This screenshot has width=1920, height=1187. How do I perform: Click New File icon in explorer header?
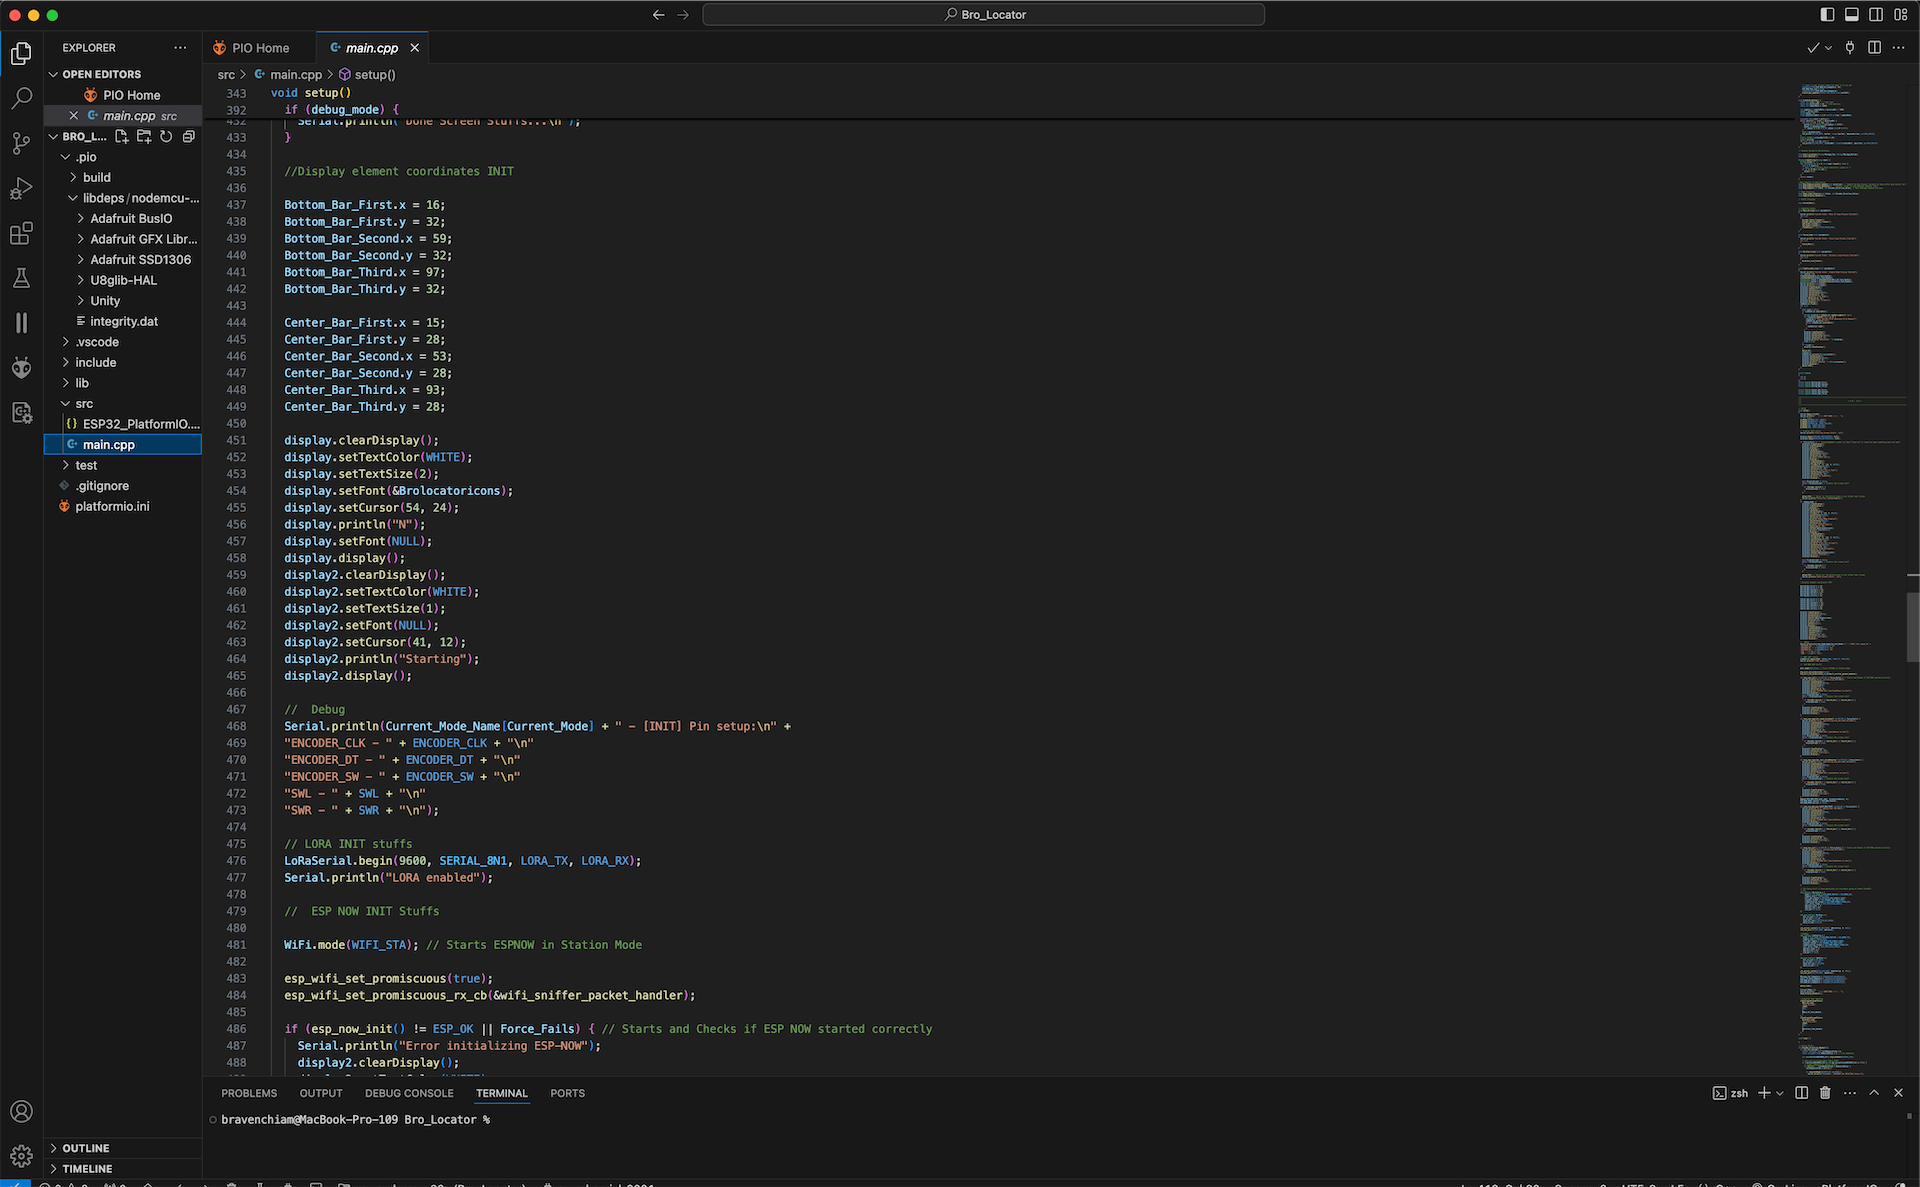[x=122, y=136]
